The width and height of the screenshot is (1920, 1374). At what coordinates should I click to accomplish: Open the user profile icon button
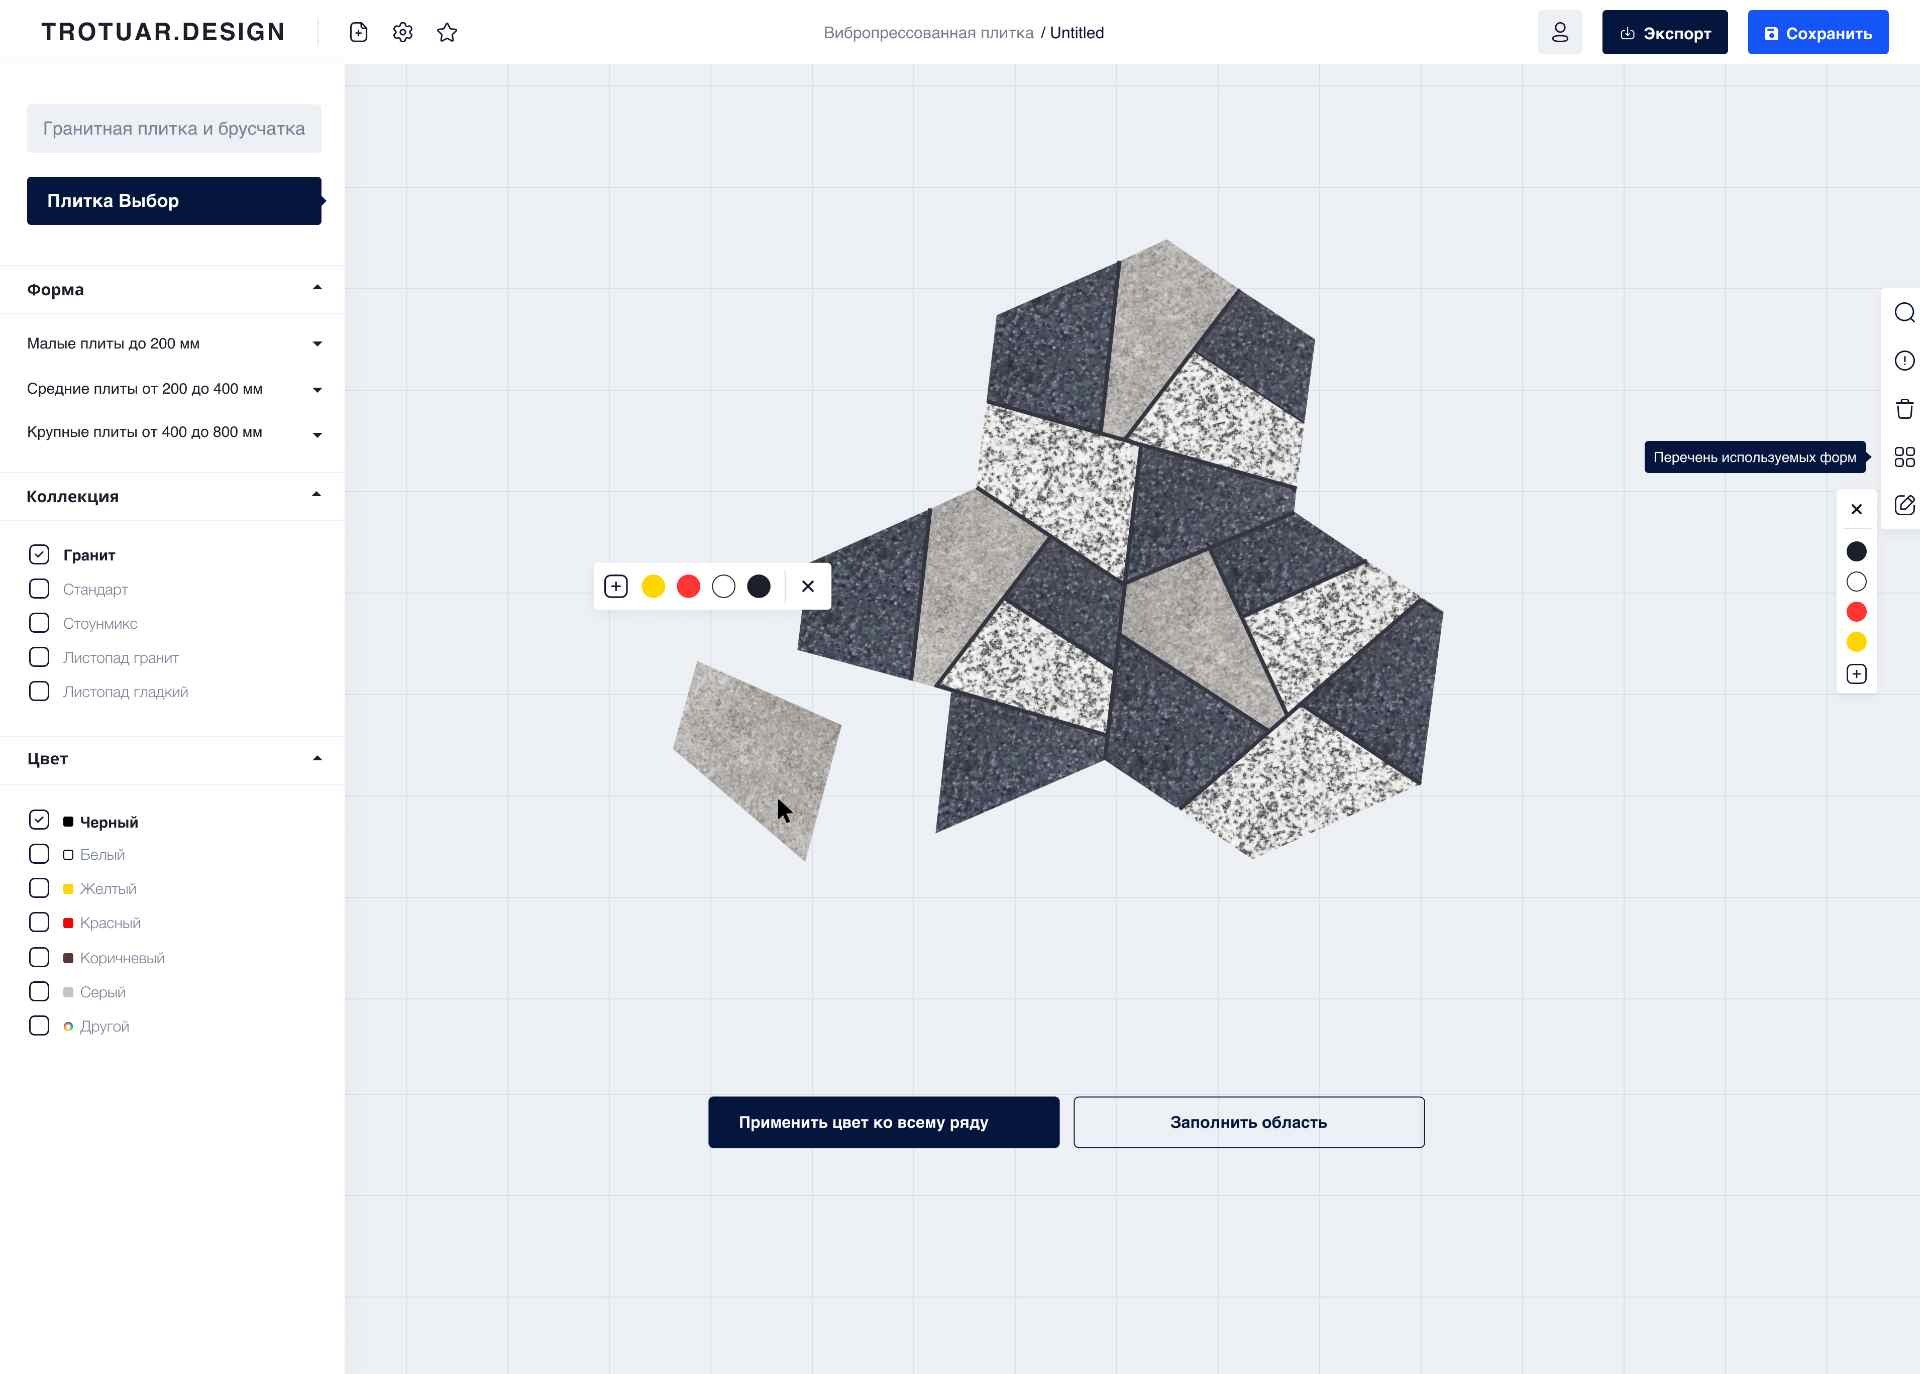tap(1559, 32)
